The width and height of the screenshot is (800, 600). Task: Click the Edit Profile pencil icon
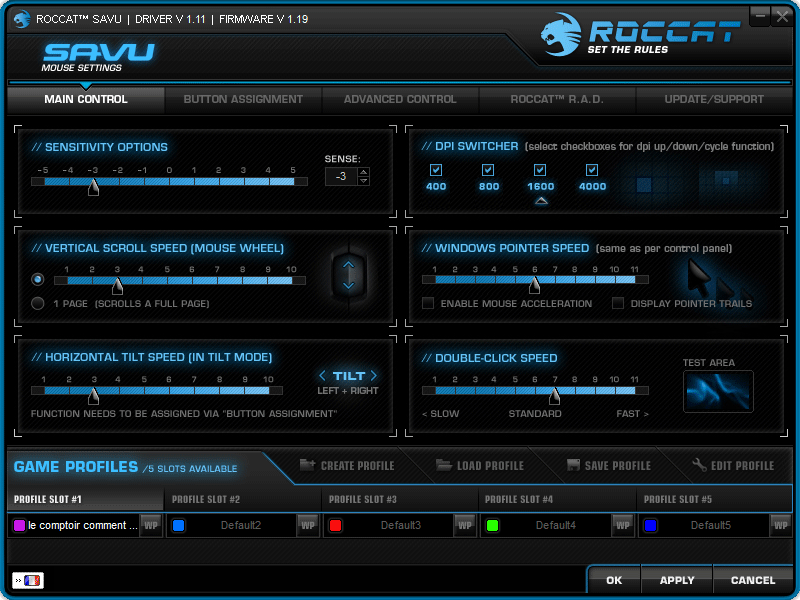tap(700, 464)
